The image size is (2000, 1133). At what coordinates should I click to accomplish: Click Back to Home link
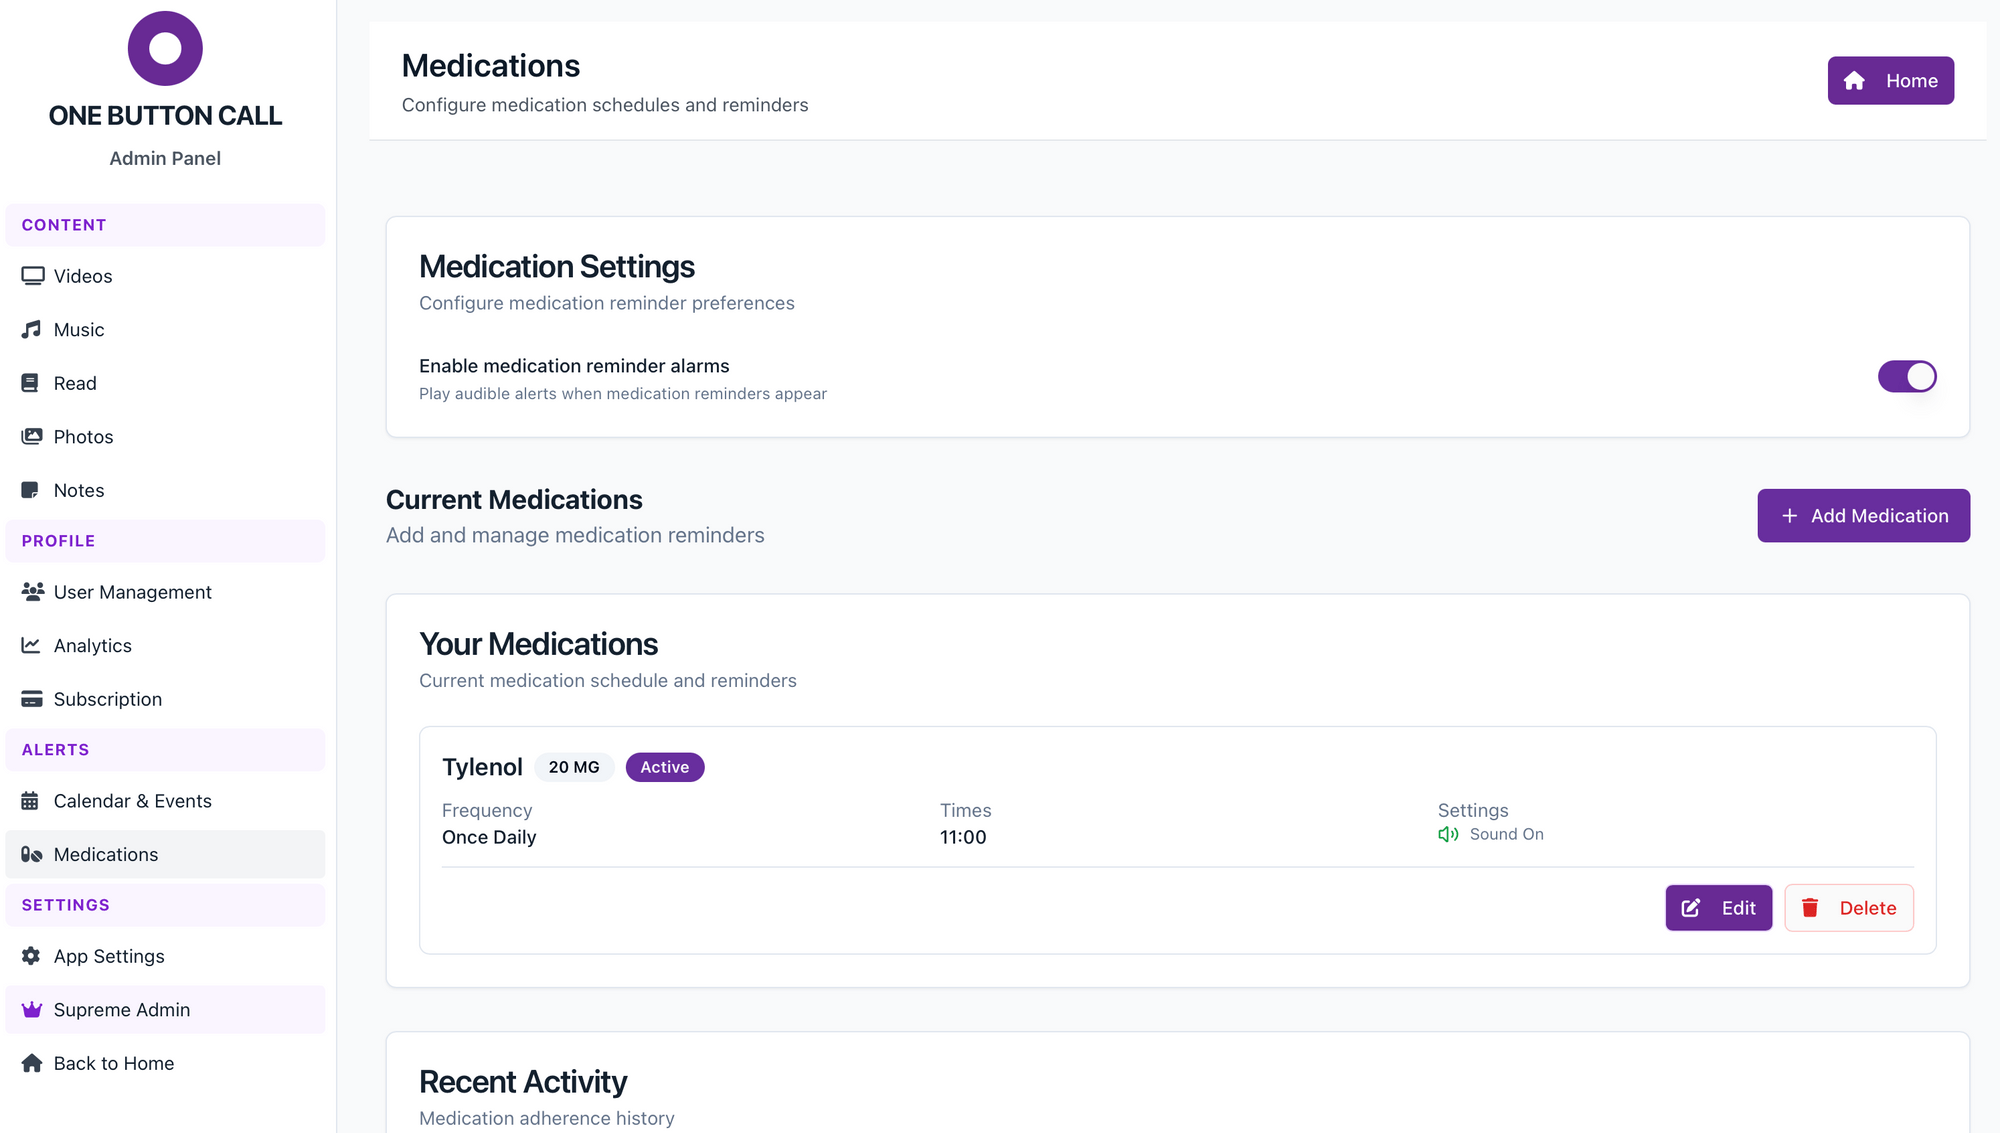113,1063
